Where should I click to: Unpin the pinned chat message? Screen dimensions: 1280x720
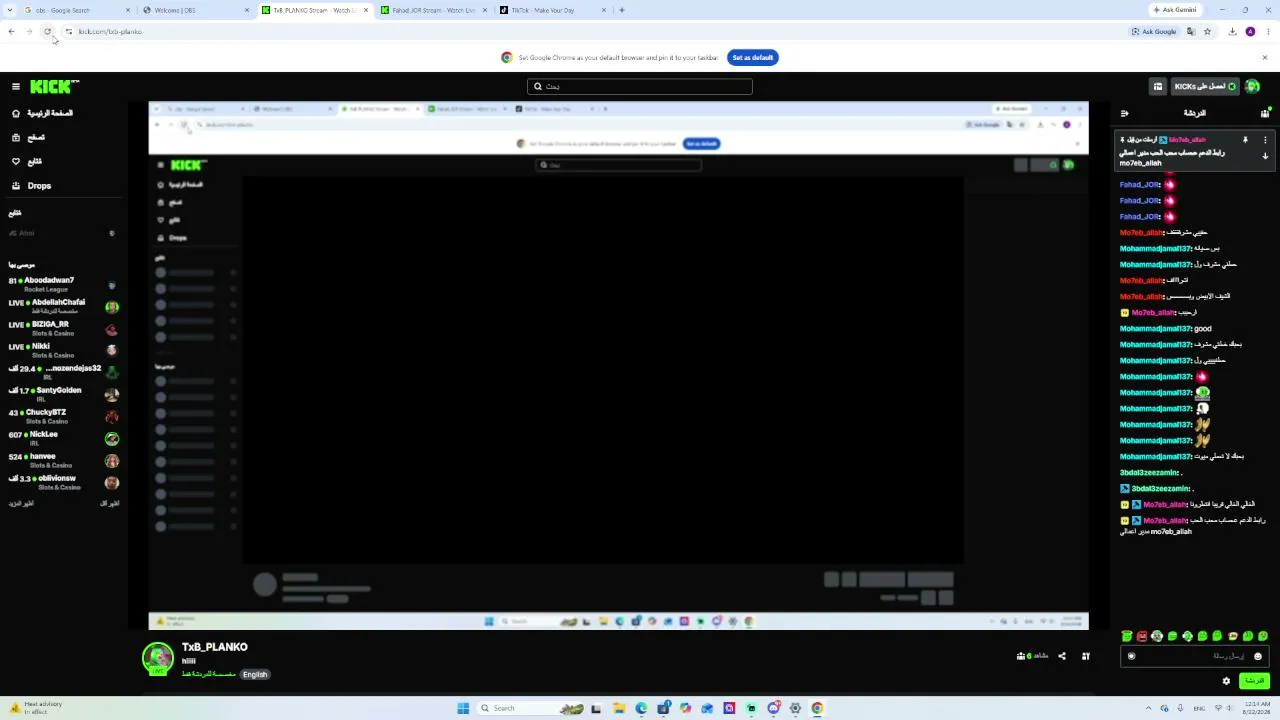pyautogui.click(x=1245, y=140)
